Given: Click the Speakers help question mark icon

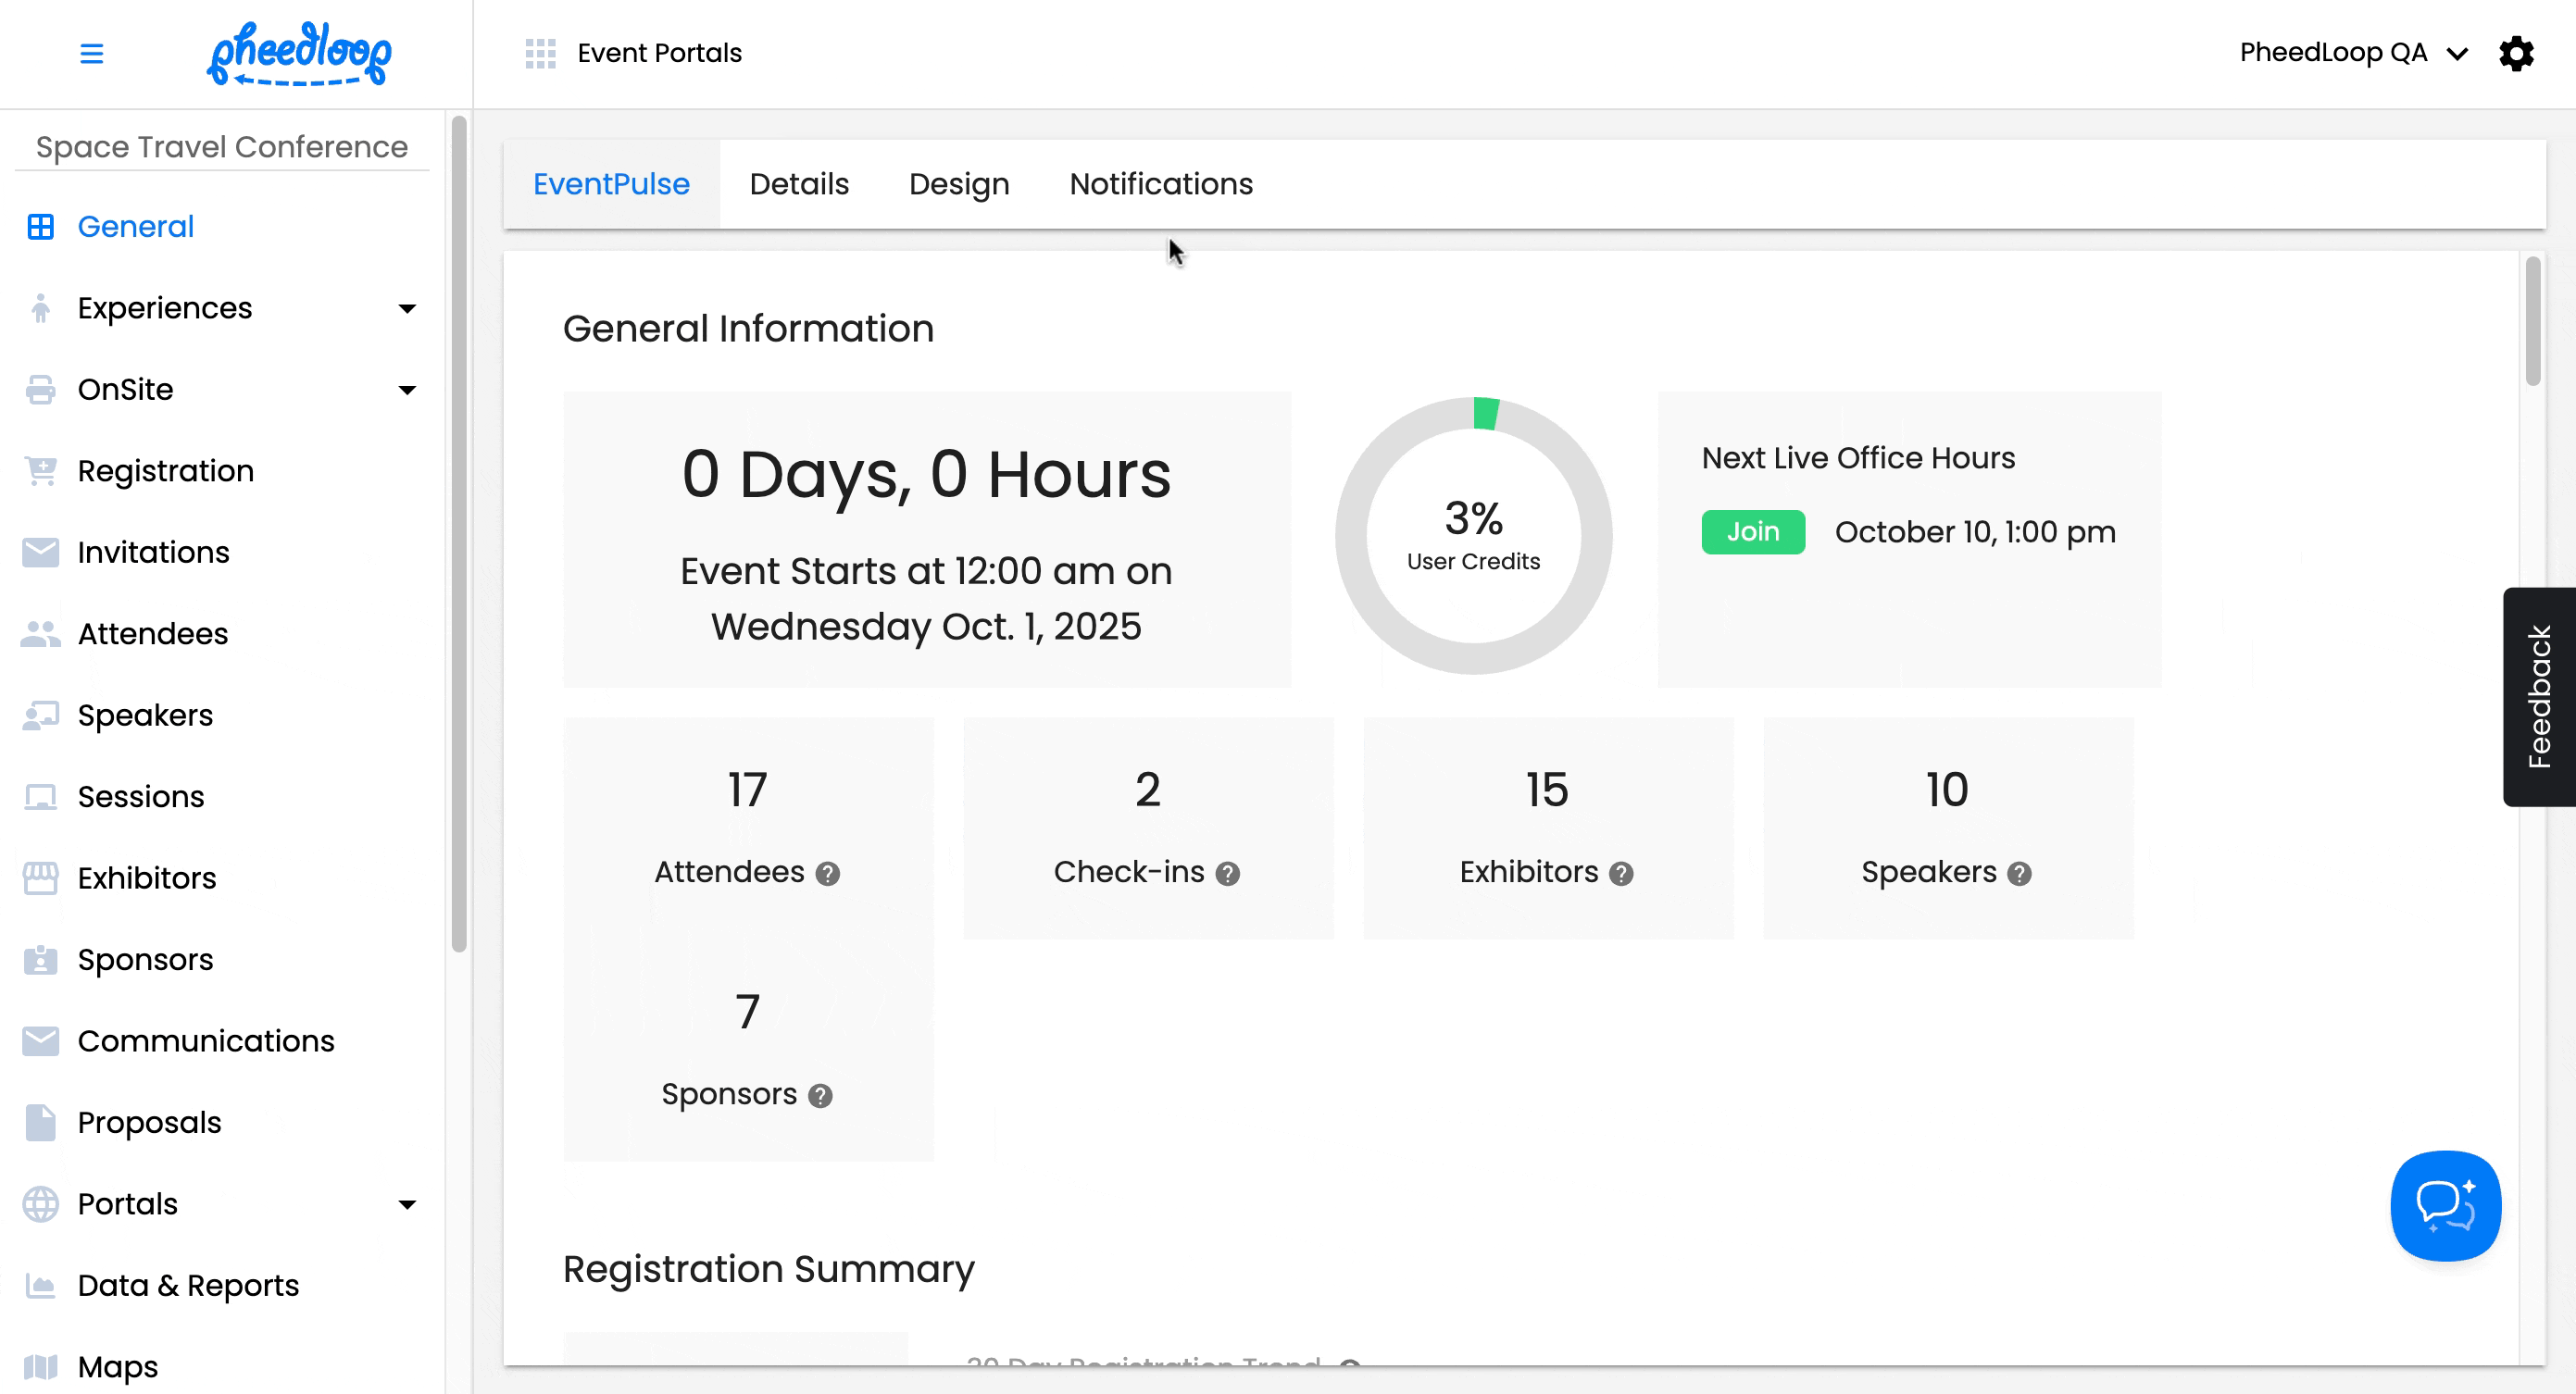Looking at the screenshot, I should (2019, 873).
